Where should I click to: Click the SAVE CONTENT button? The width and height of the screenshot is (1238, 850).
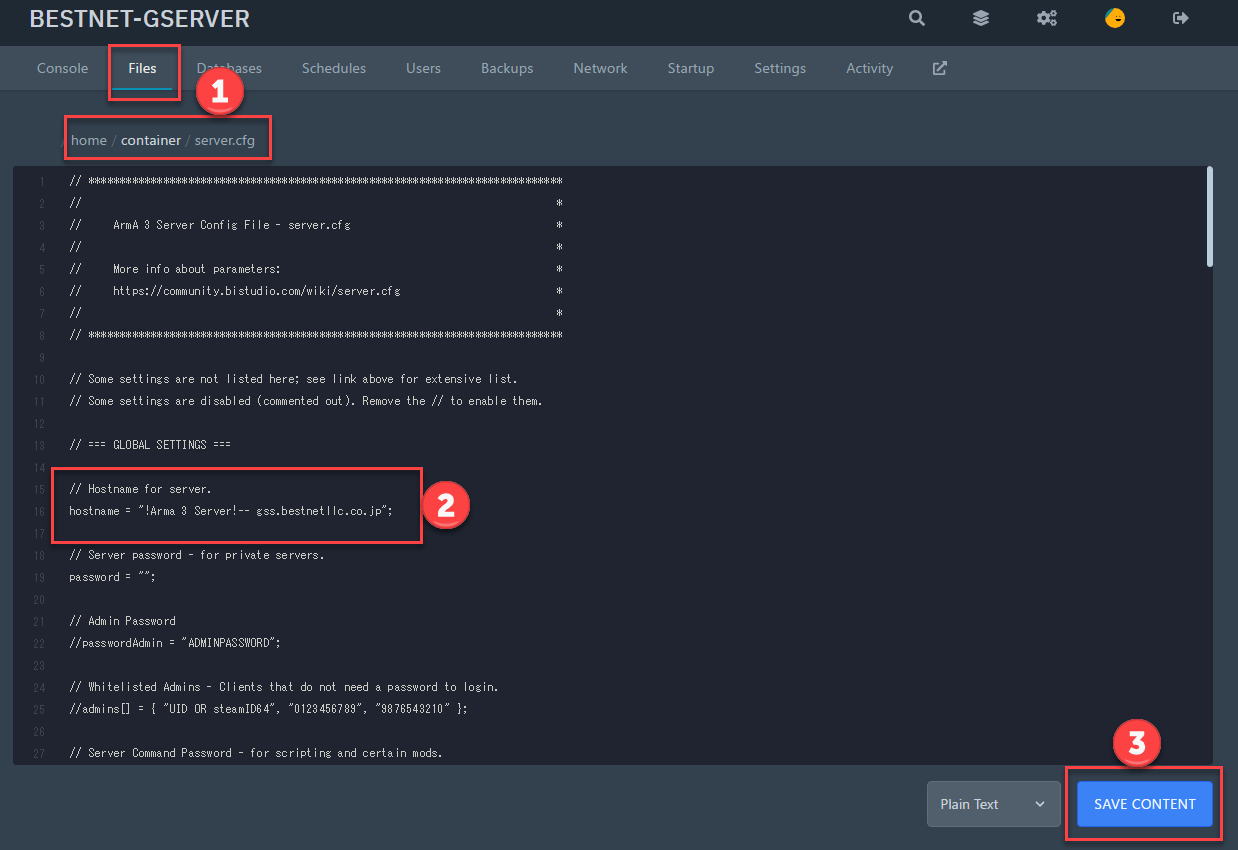click(1145, 804)
